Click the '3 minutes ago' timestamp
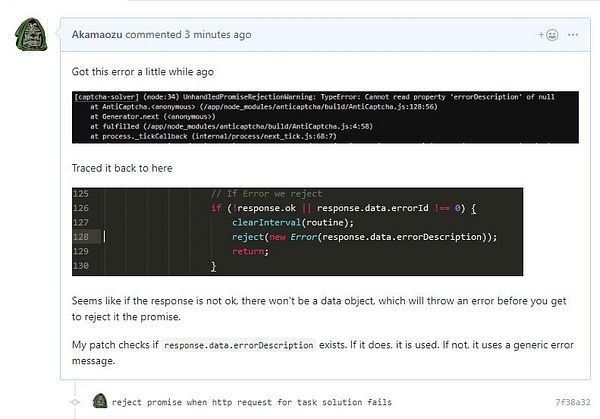 (218, 34)
